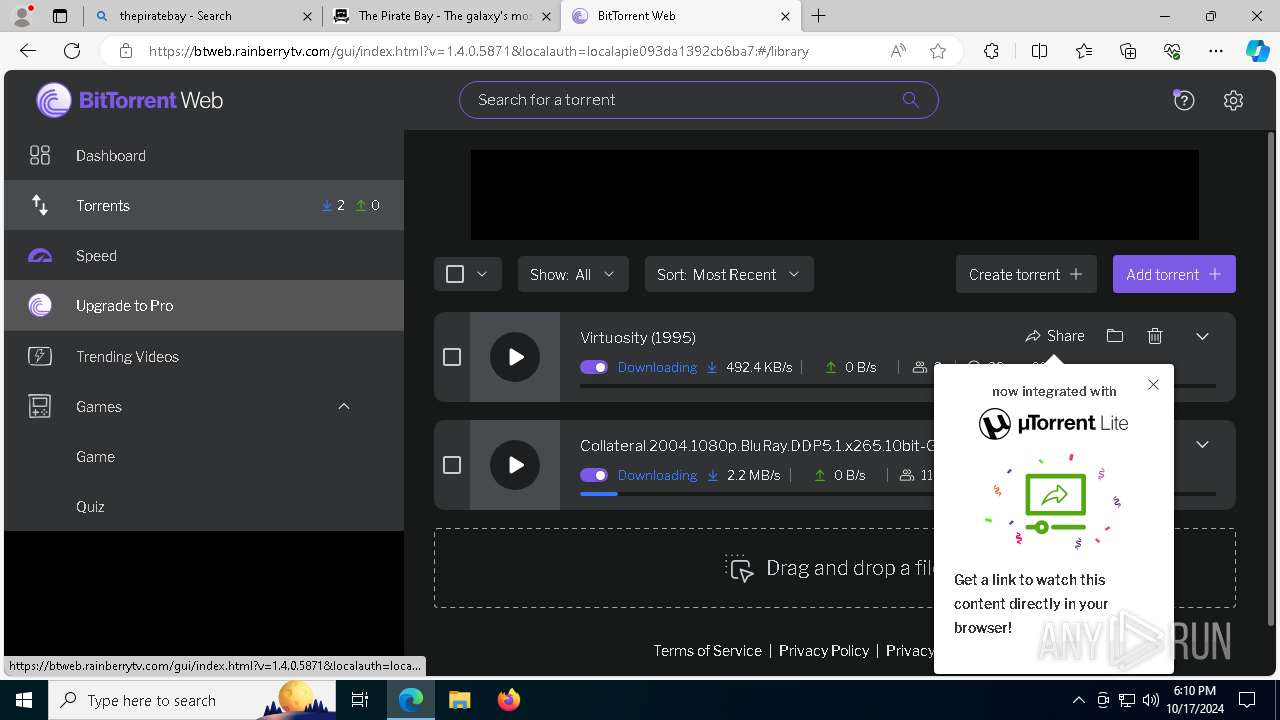Open Edge profile icon
The image size is (1280, 720).
[x=22, y=16]
